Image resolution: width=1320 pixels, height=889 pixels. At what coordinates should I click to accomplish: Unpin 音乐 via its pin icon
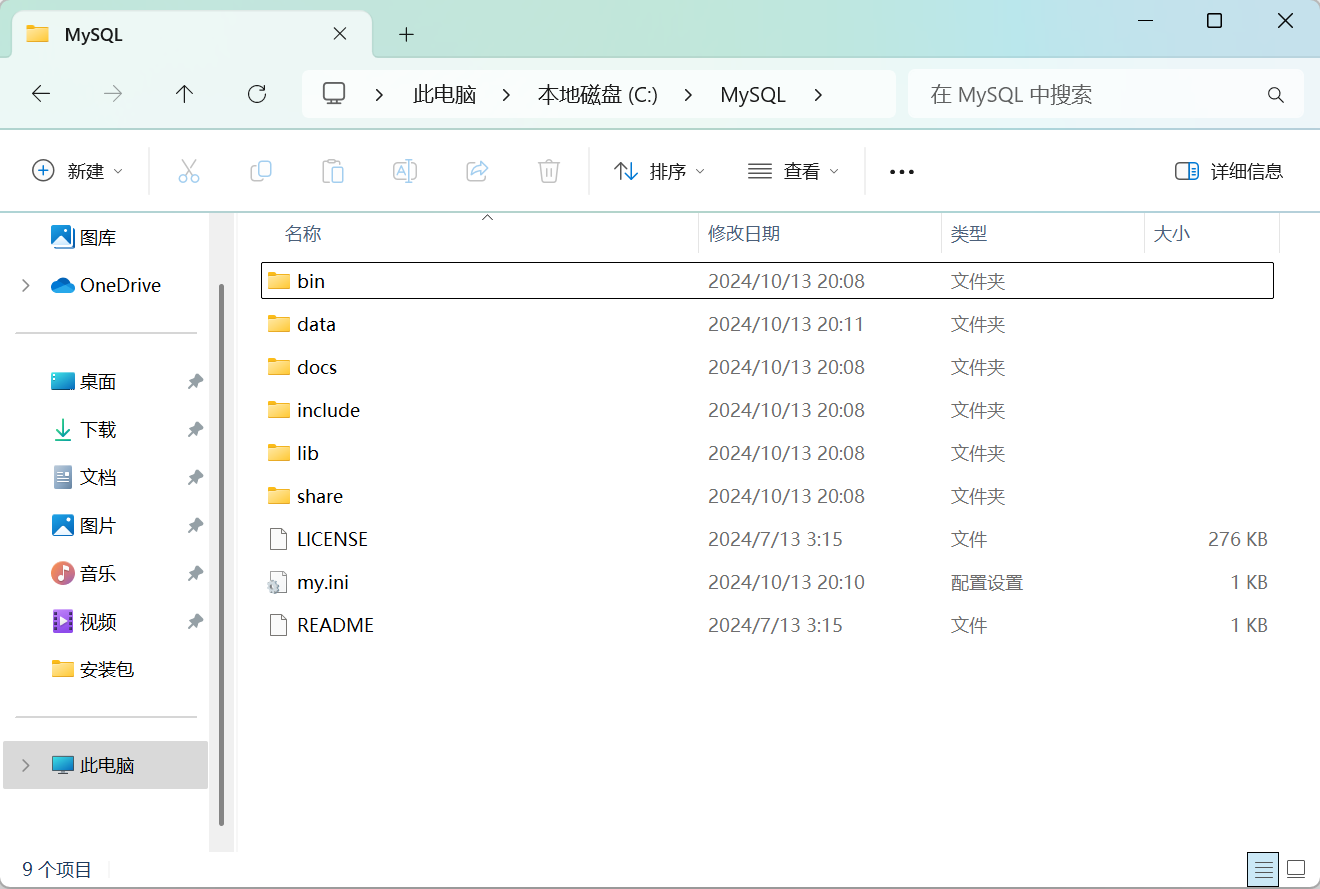point(195,574)
